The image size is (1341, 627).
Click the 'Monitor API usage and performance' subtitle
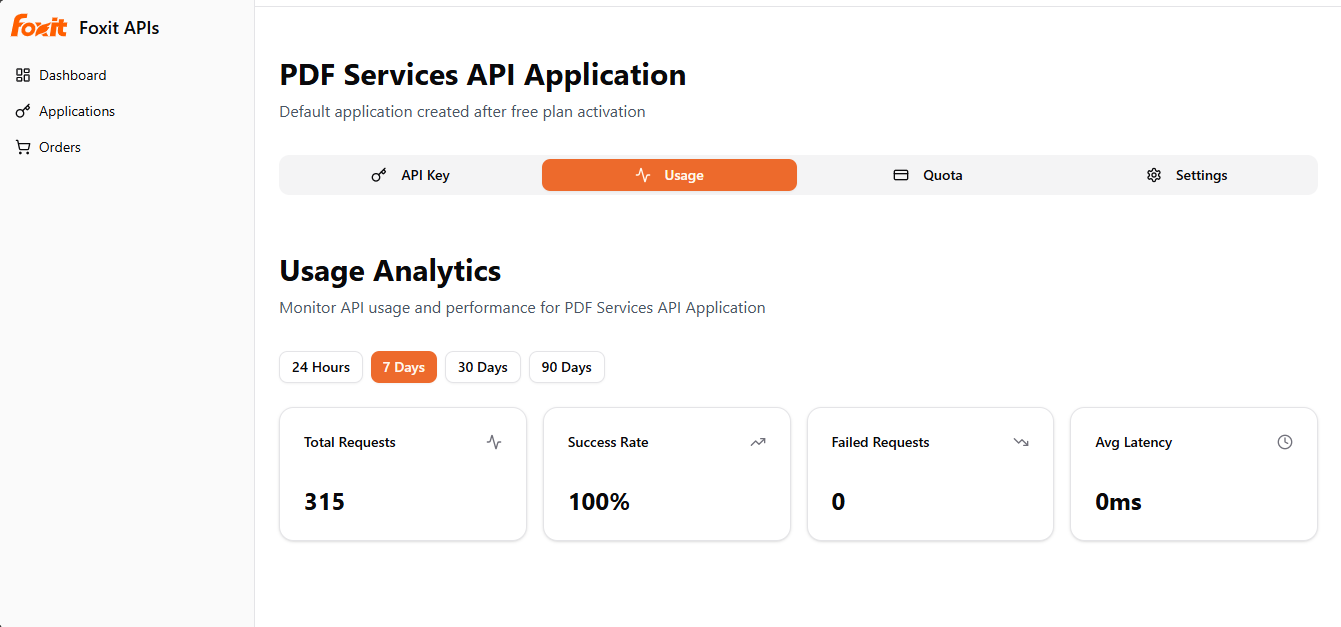[522, 308]
